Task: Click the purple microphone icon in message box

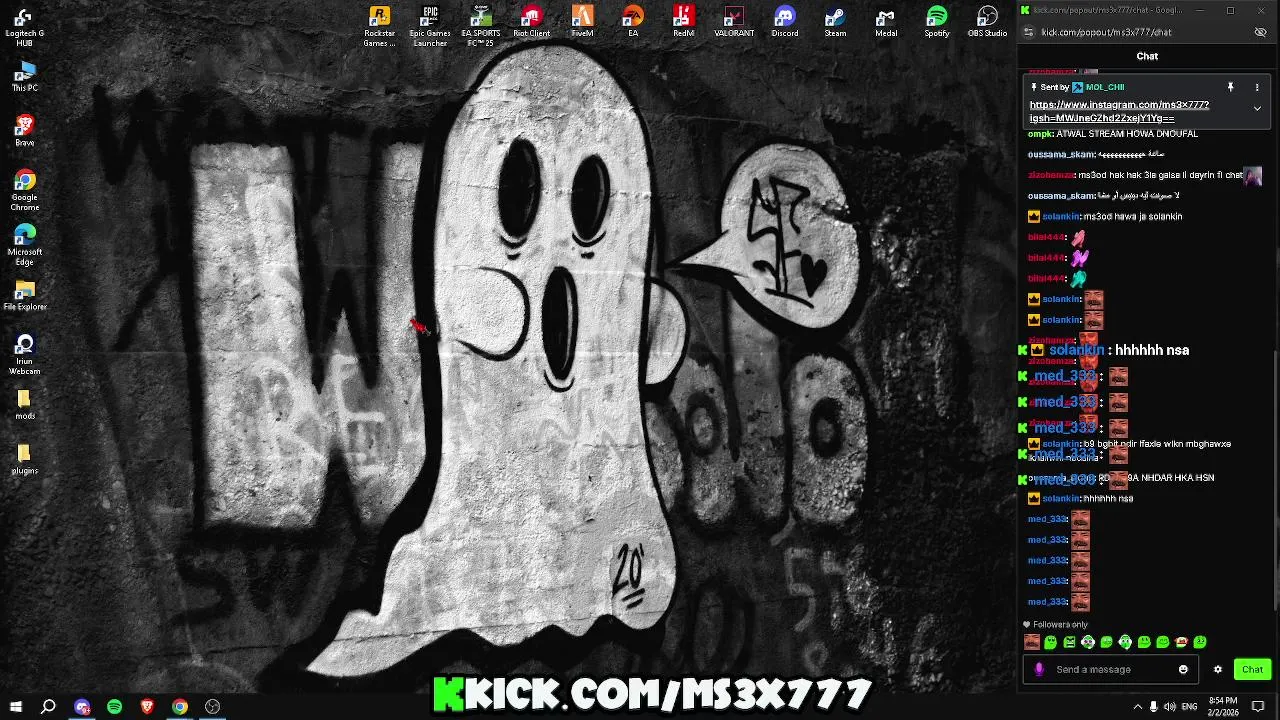Action: point(1039,670)
